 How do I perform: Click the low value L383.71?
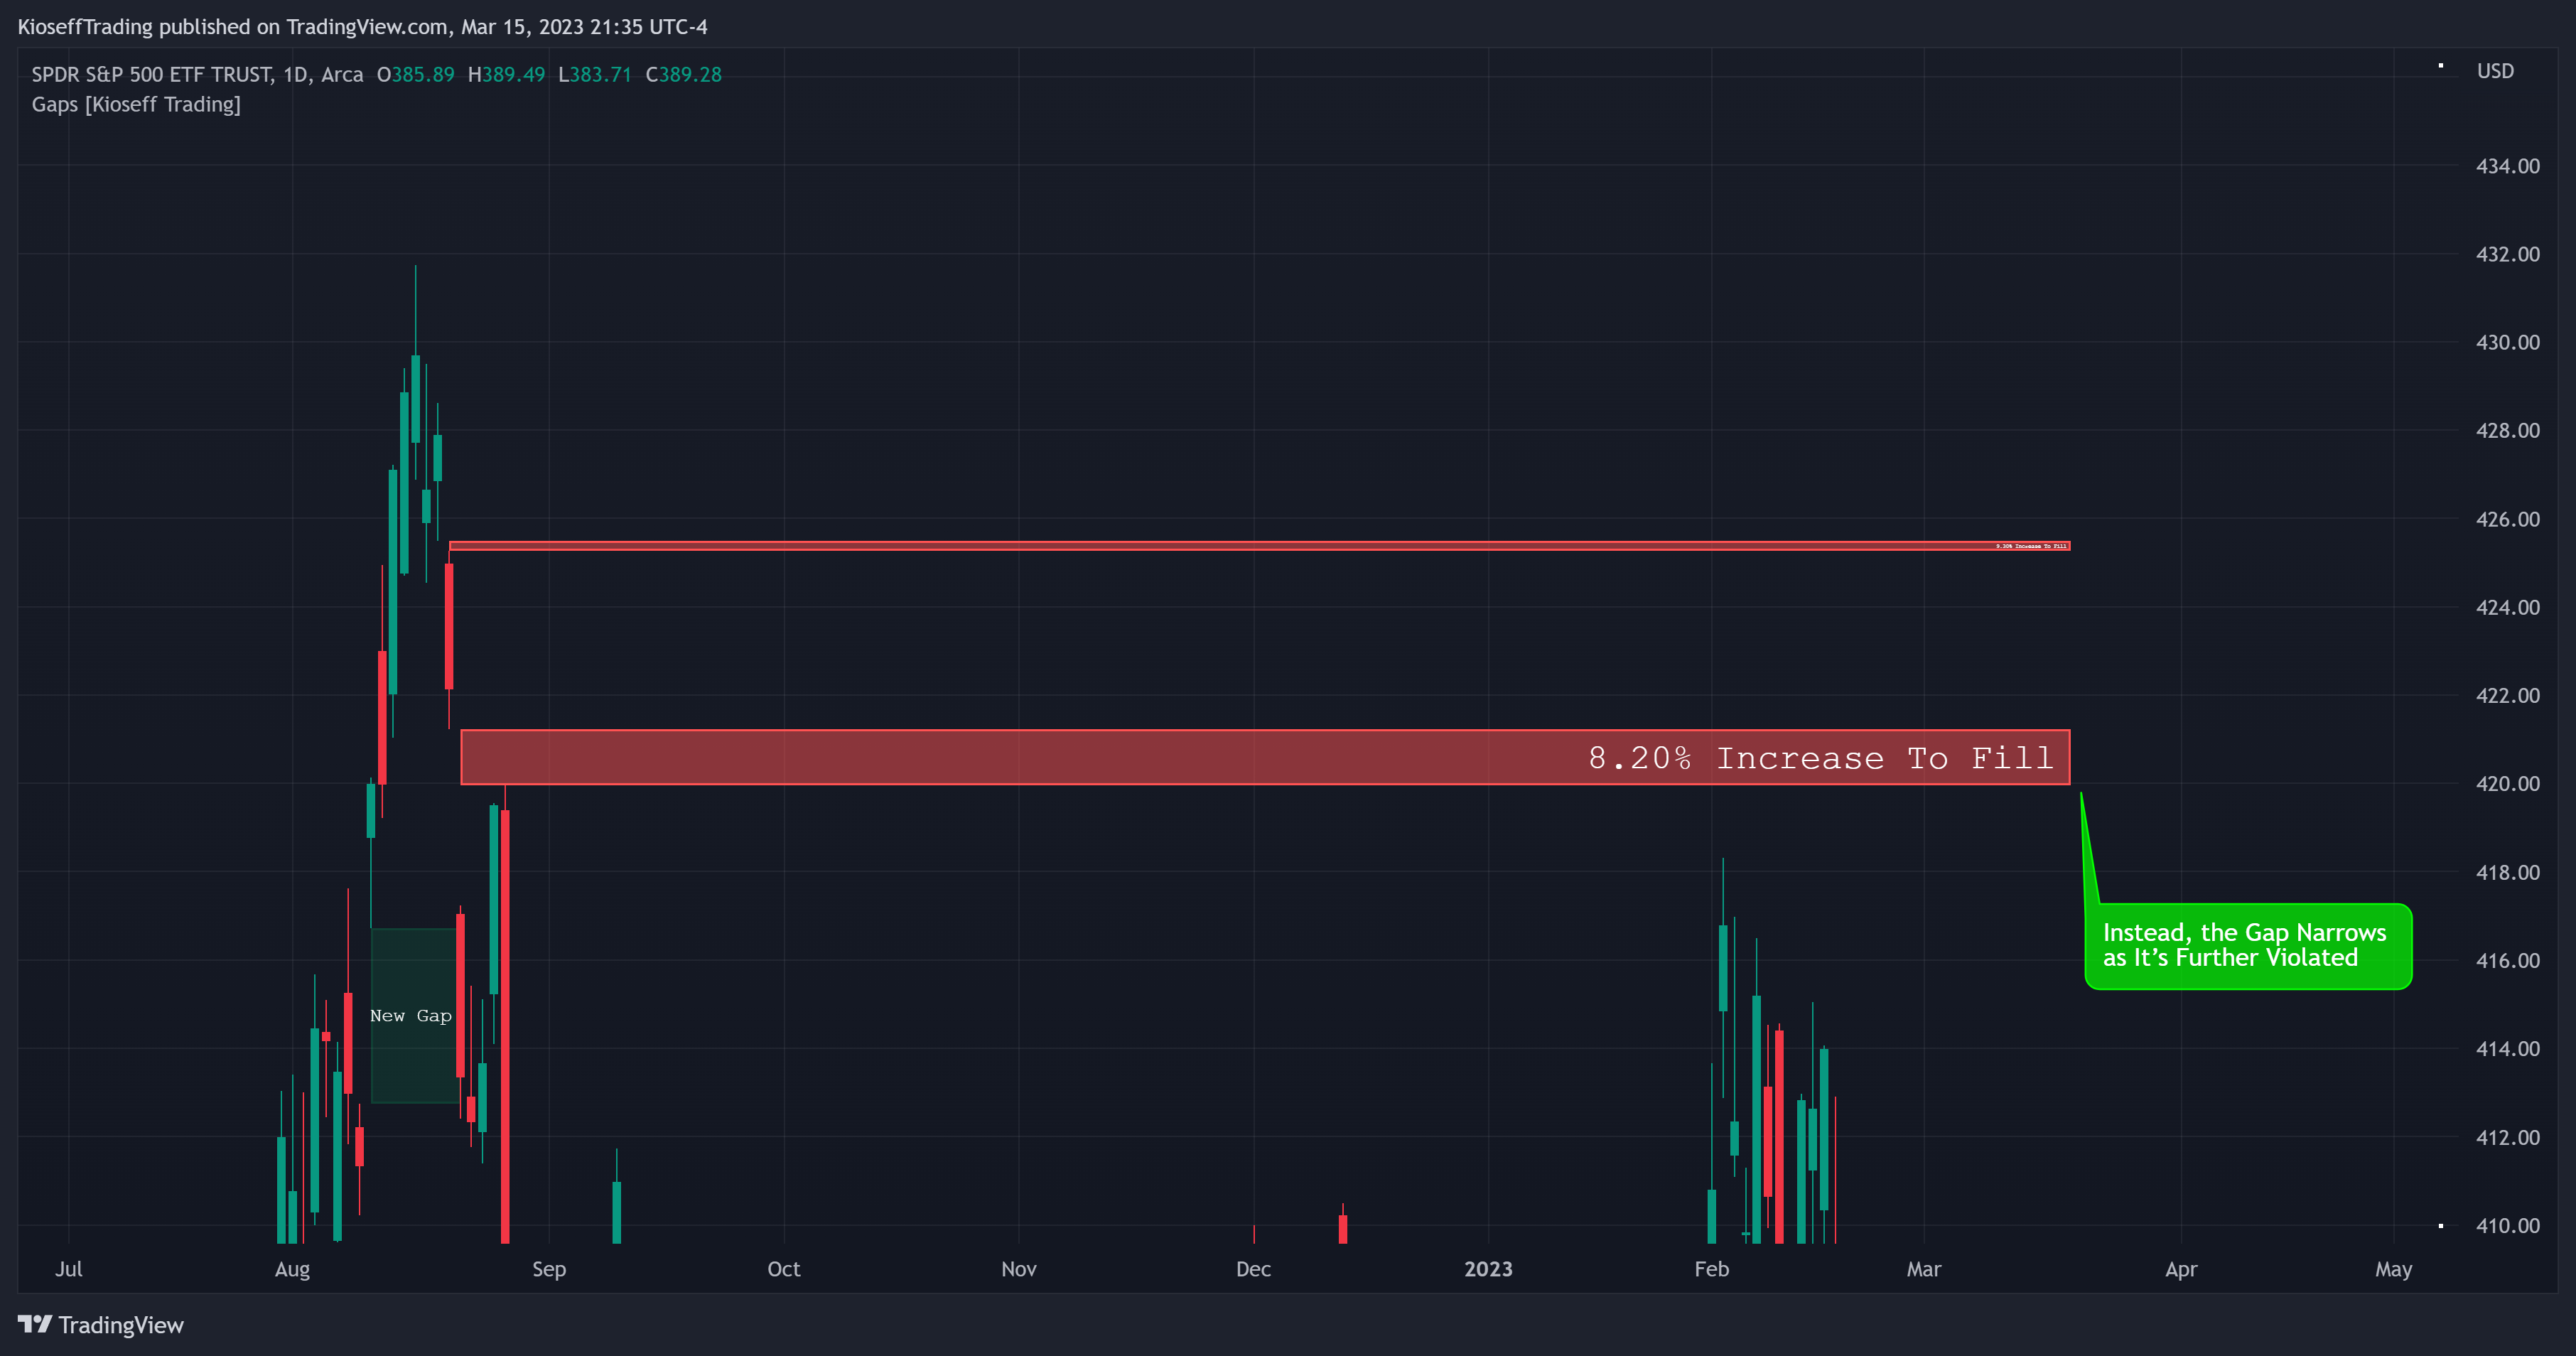595,75
